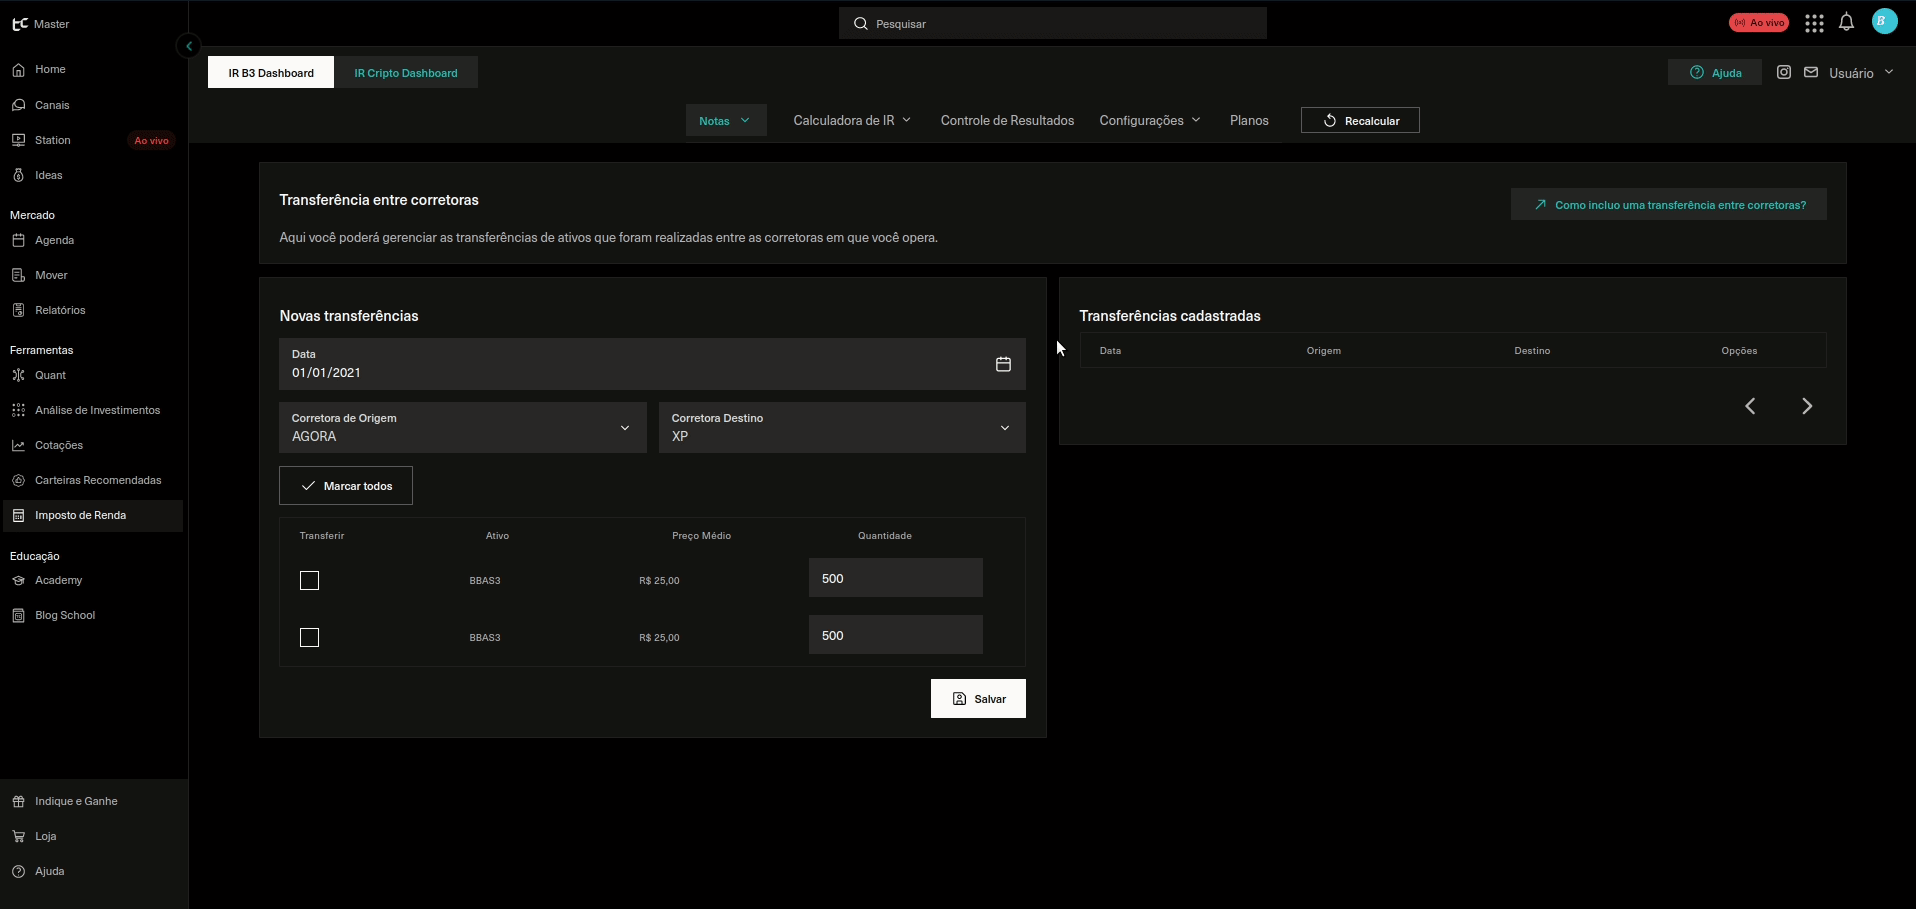The height and width of the screenshot is (909, 1916).
Task: Open Academy under Educação
Action: (58, 580)
